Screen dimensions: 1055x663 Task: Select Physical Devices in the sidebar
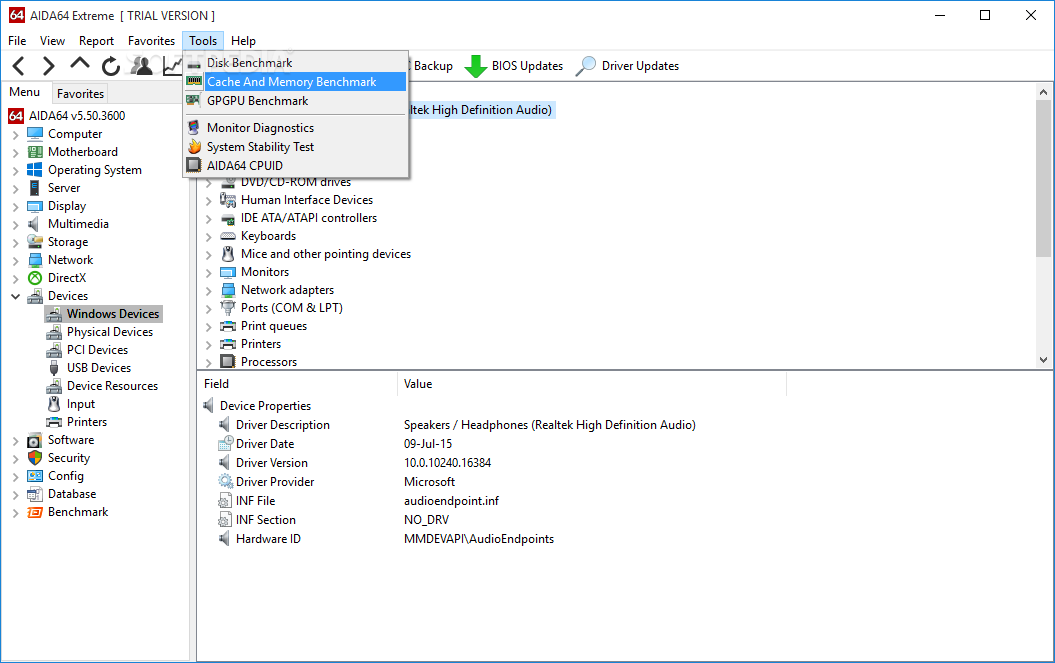[x=110, y=332]
